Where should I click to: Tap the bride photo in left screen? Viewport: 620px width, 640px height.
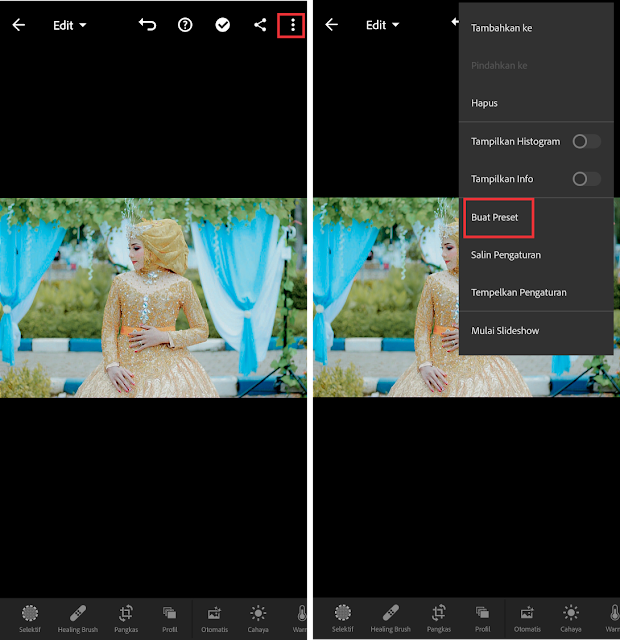(153, 298)
